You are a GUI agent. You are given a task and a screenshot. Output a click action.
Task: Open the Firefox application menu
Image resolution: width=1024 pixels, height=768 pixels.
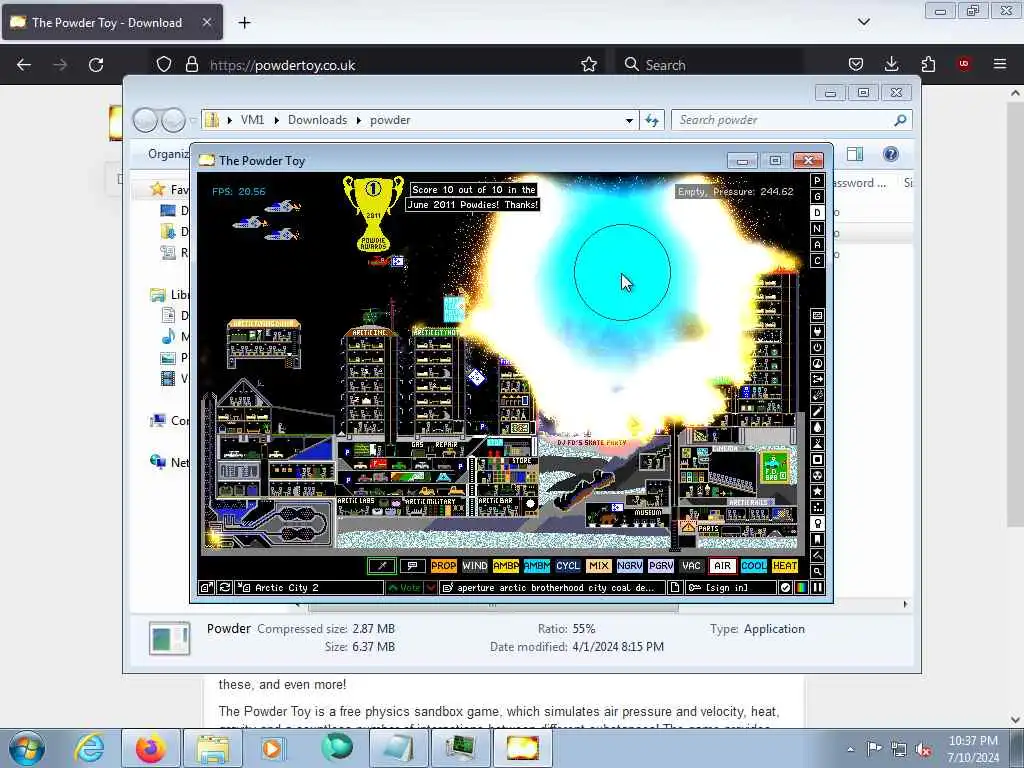[1000, 64]
